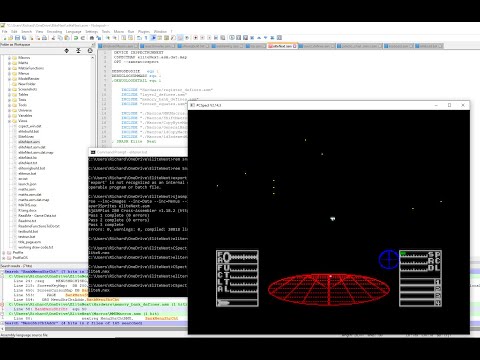Select title_page.asm in the workspace tree
The width and height of the screenshot is (480, 360).
30,242
